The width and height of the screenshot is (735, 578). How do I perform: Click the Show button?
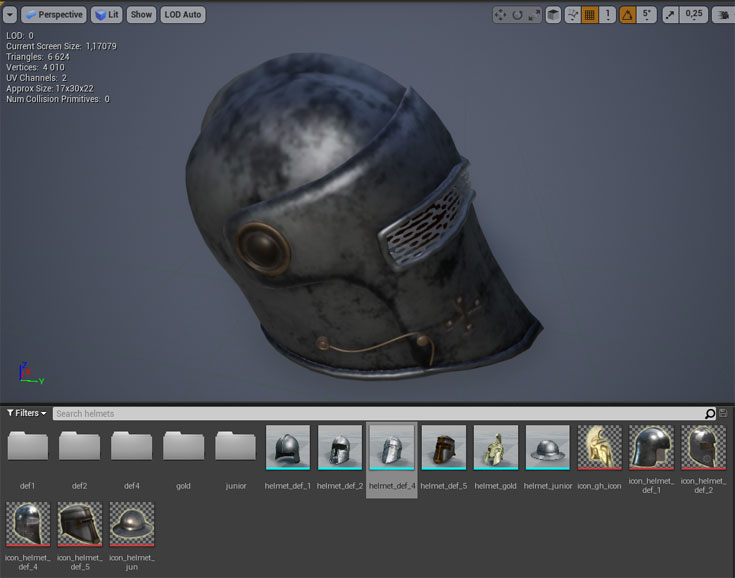(141, 15)
